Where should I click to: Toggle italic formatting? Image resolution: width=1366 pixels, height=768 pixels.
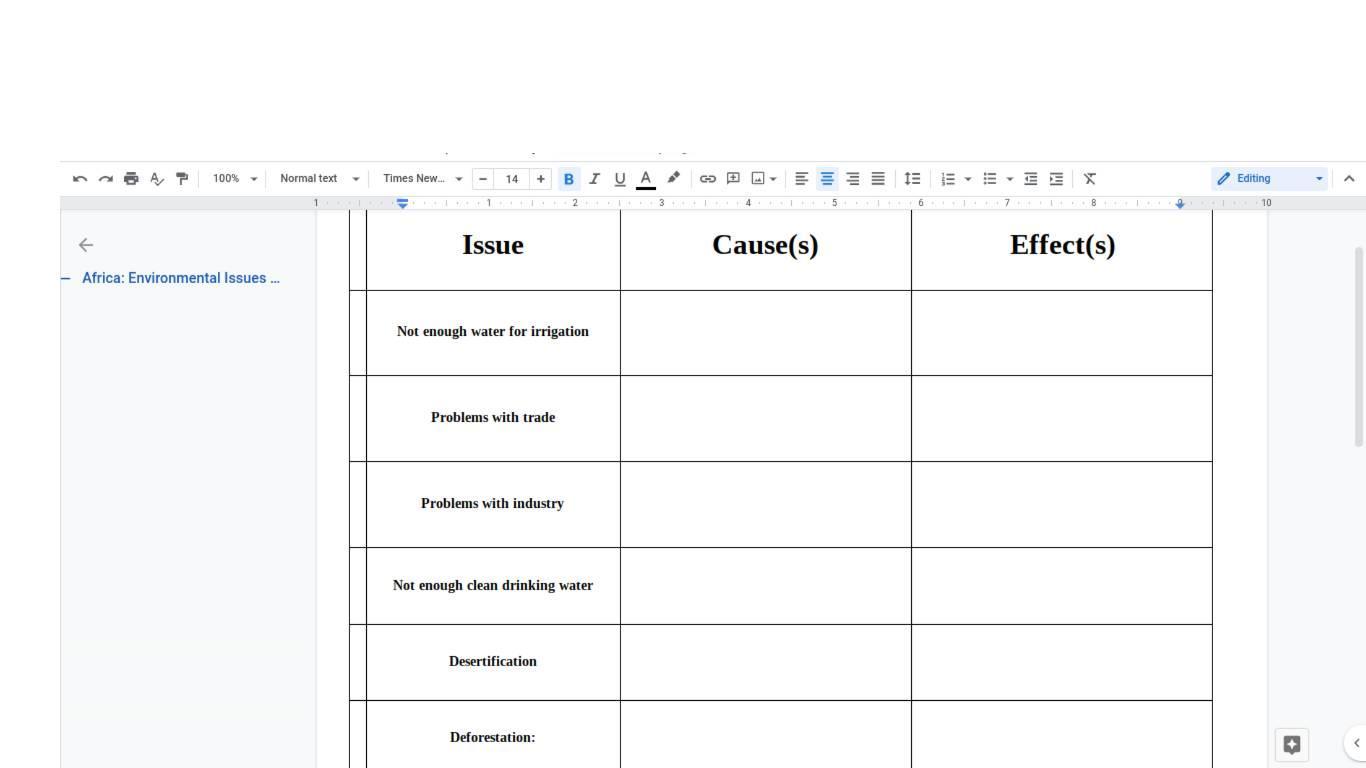tap(594, 179)
